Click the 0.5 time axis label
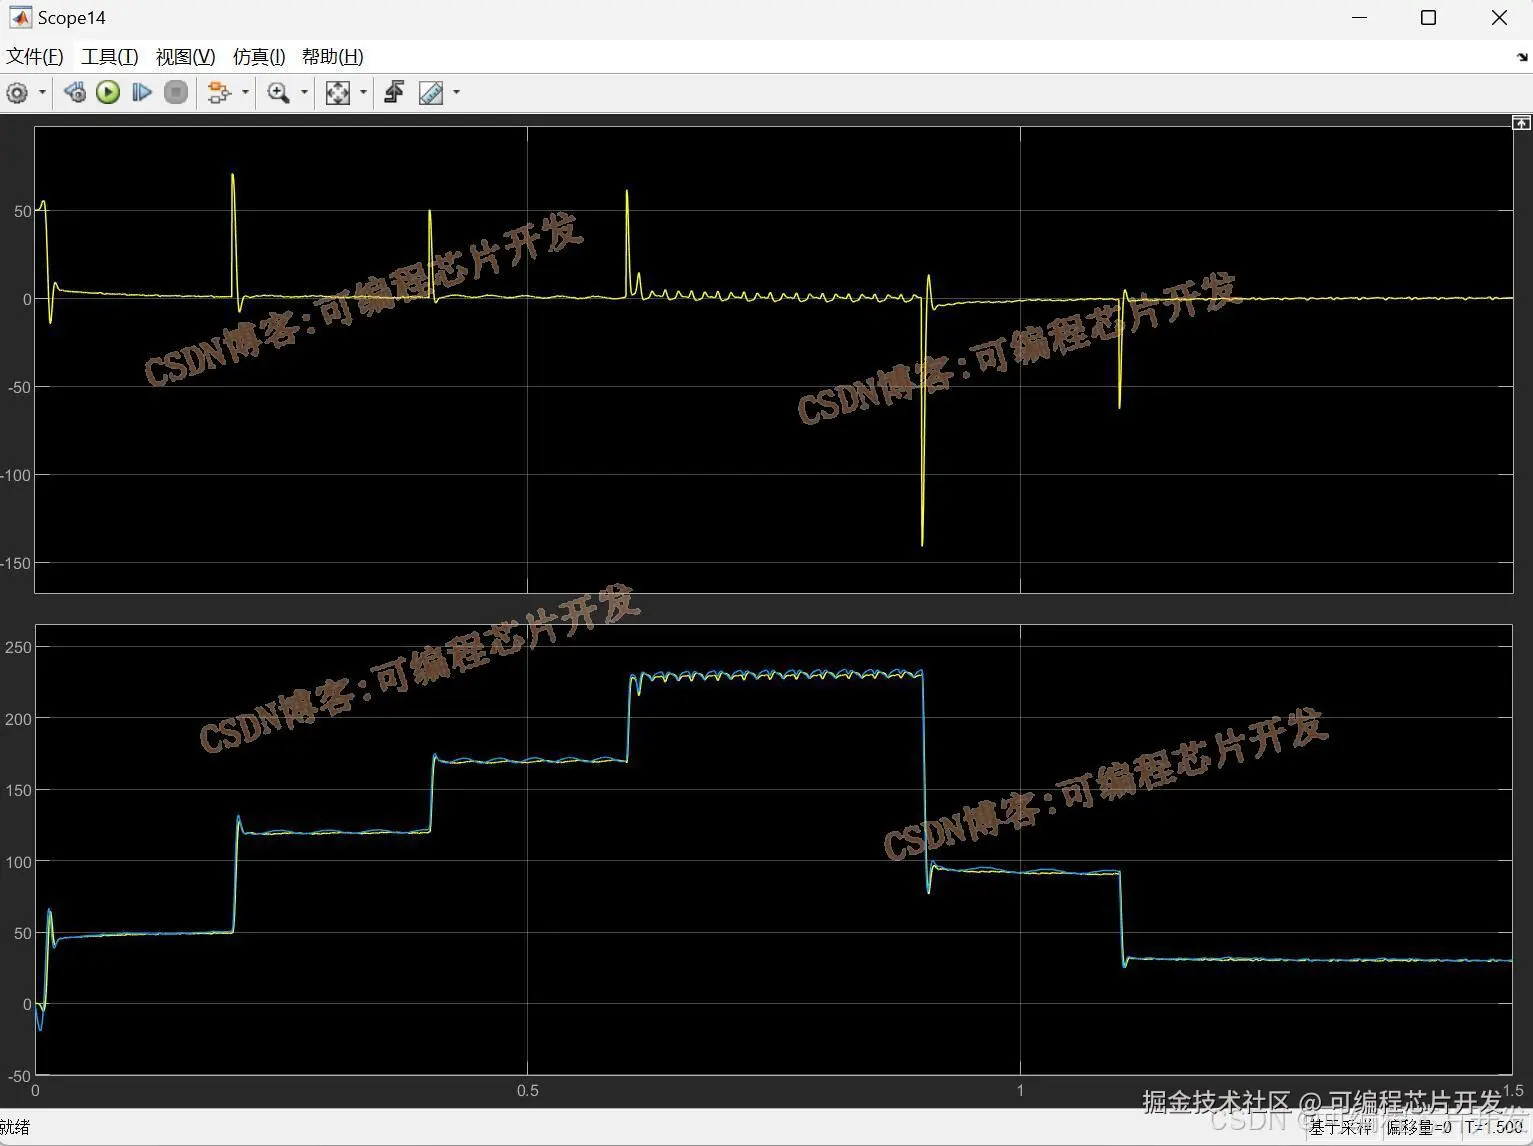The image size is (1533, 1146). point(528,1091)
